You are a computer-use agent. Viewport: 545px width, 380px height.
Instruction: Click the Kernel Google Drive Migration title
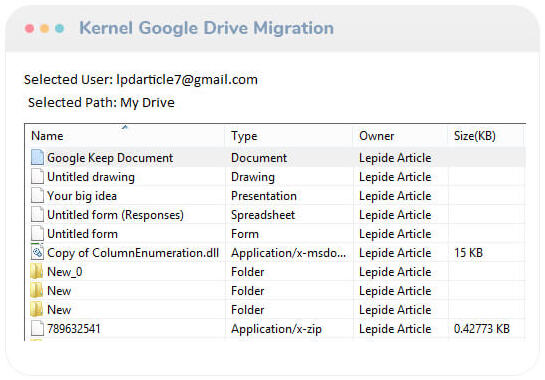[x=206, y=28]
